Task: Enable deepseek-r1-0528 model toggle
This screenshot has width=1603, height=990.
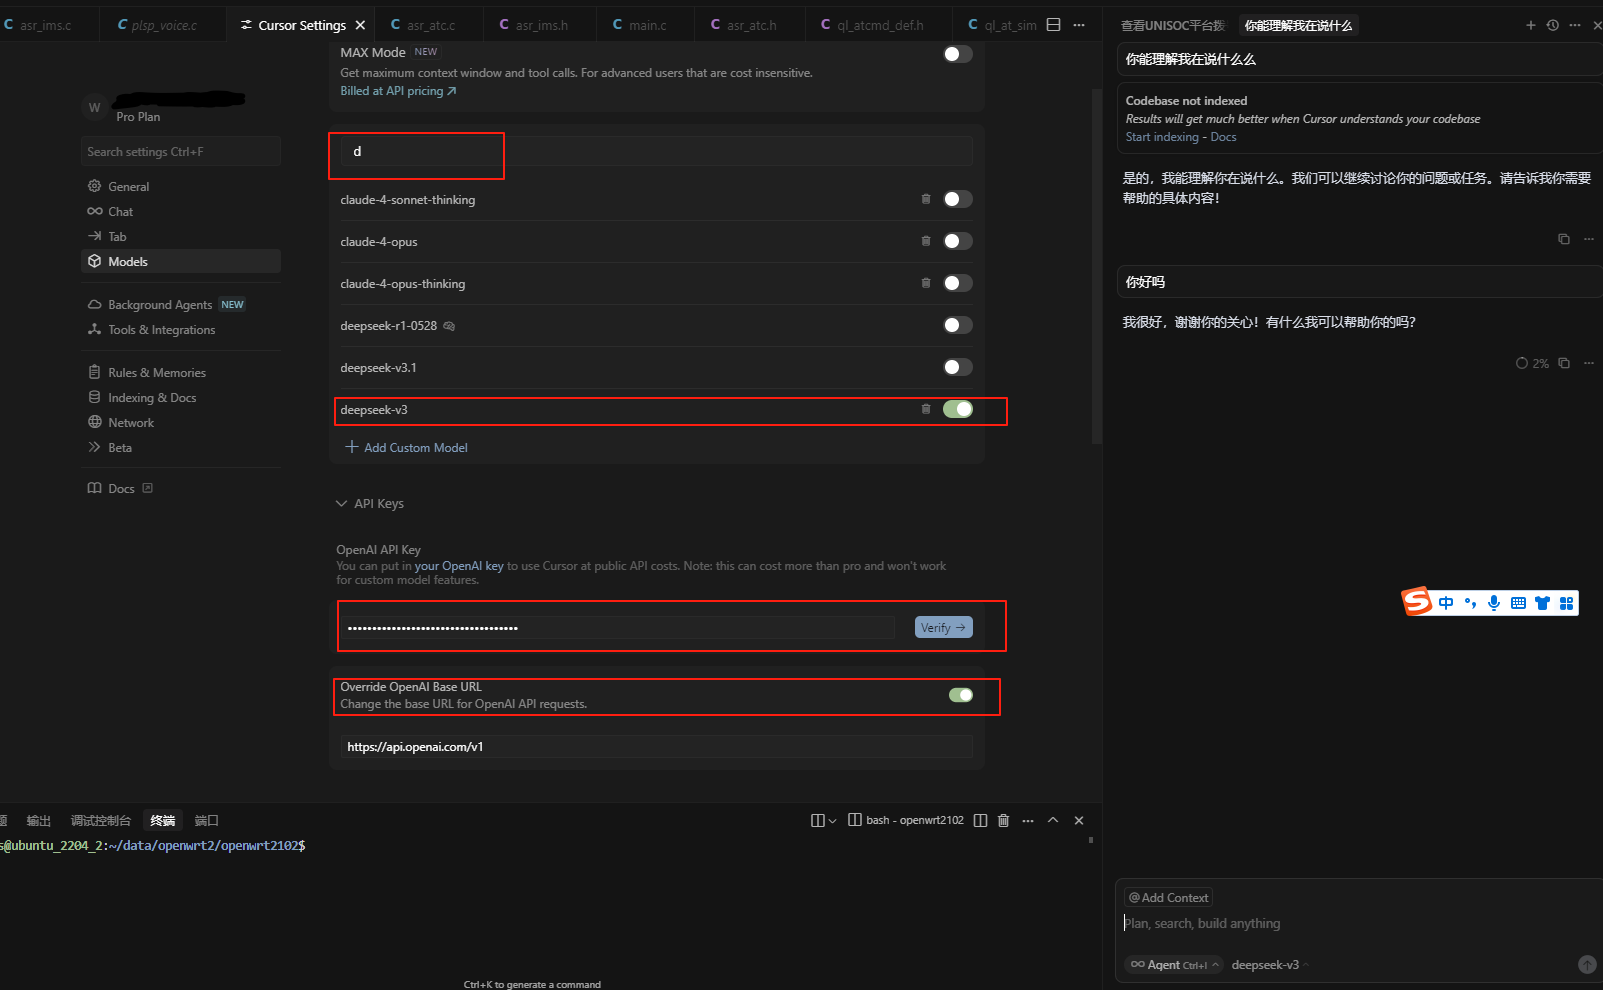Action: pos(957,325)
